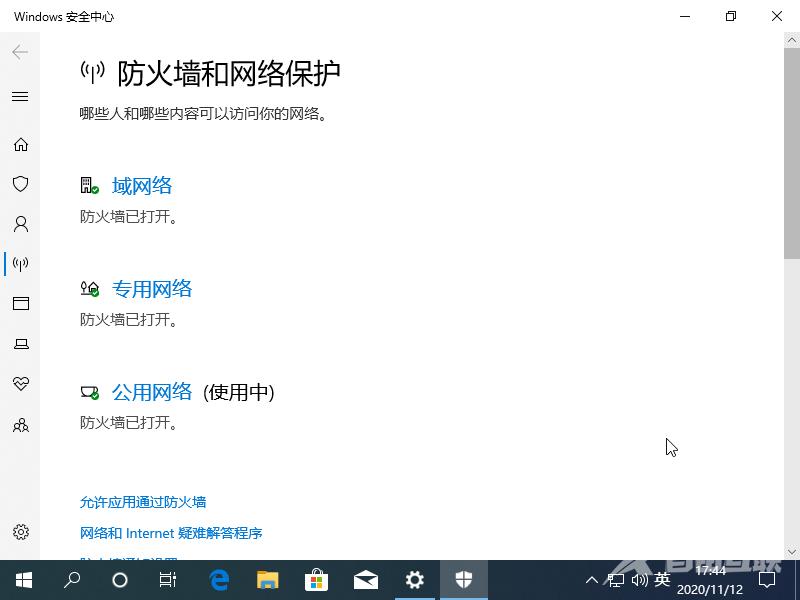The width and height of the screenshot is (800, 600).
Task: Open the taskbar clock 2020/11/12
Action: 710,581
